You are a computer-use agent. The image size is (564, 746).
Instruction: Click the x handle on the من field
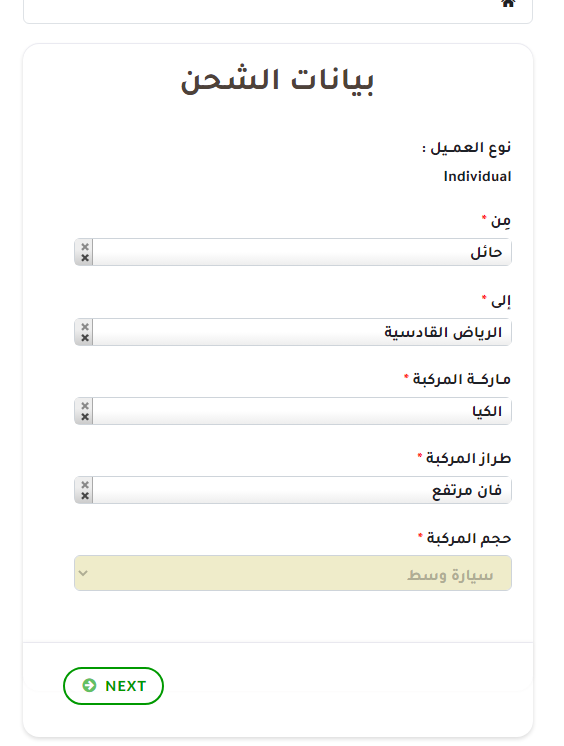[x=84, y=252]
